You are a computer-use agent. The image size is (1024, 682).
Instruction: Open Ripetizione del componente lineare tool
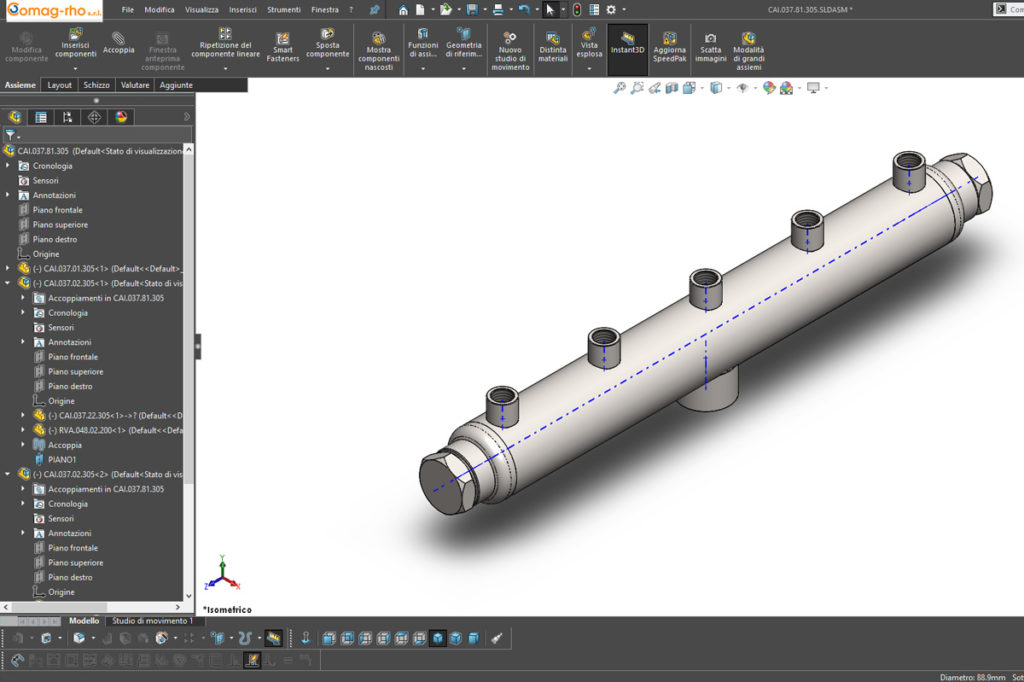pos(225,42)
